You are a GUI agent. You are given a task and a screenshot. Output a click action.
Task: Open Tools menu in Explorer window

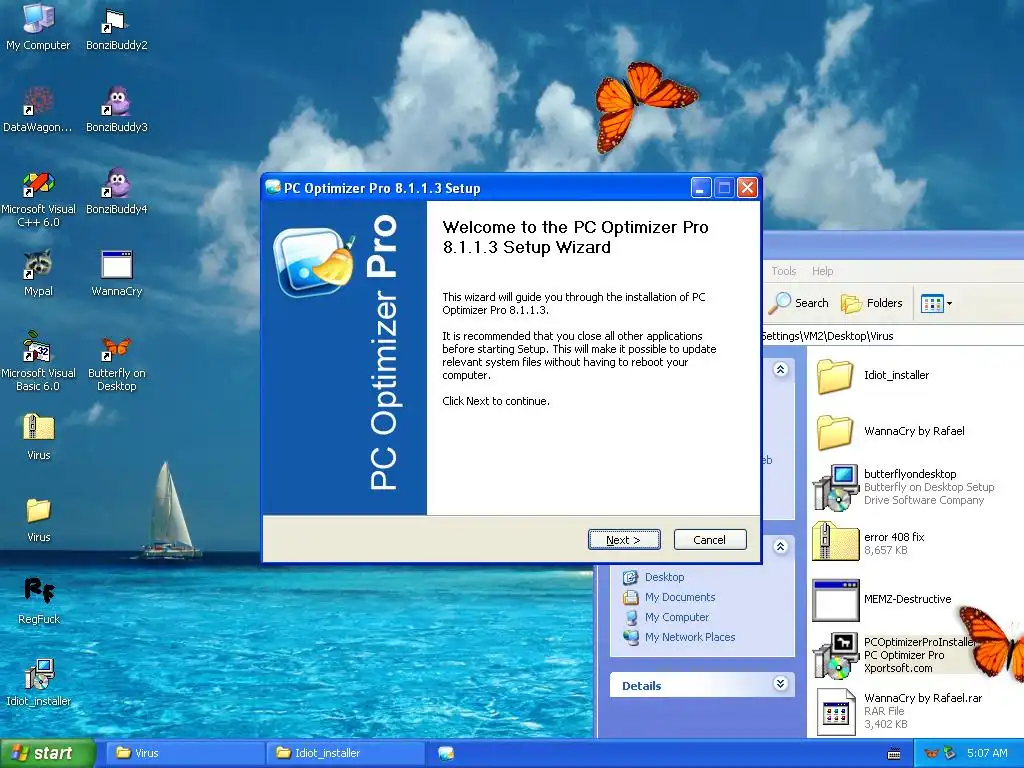point(783,271)
